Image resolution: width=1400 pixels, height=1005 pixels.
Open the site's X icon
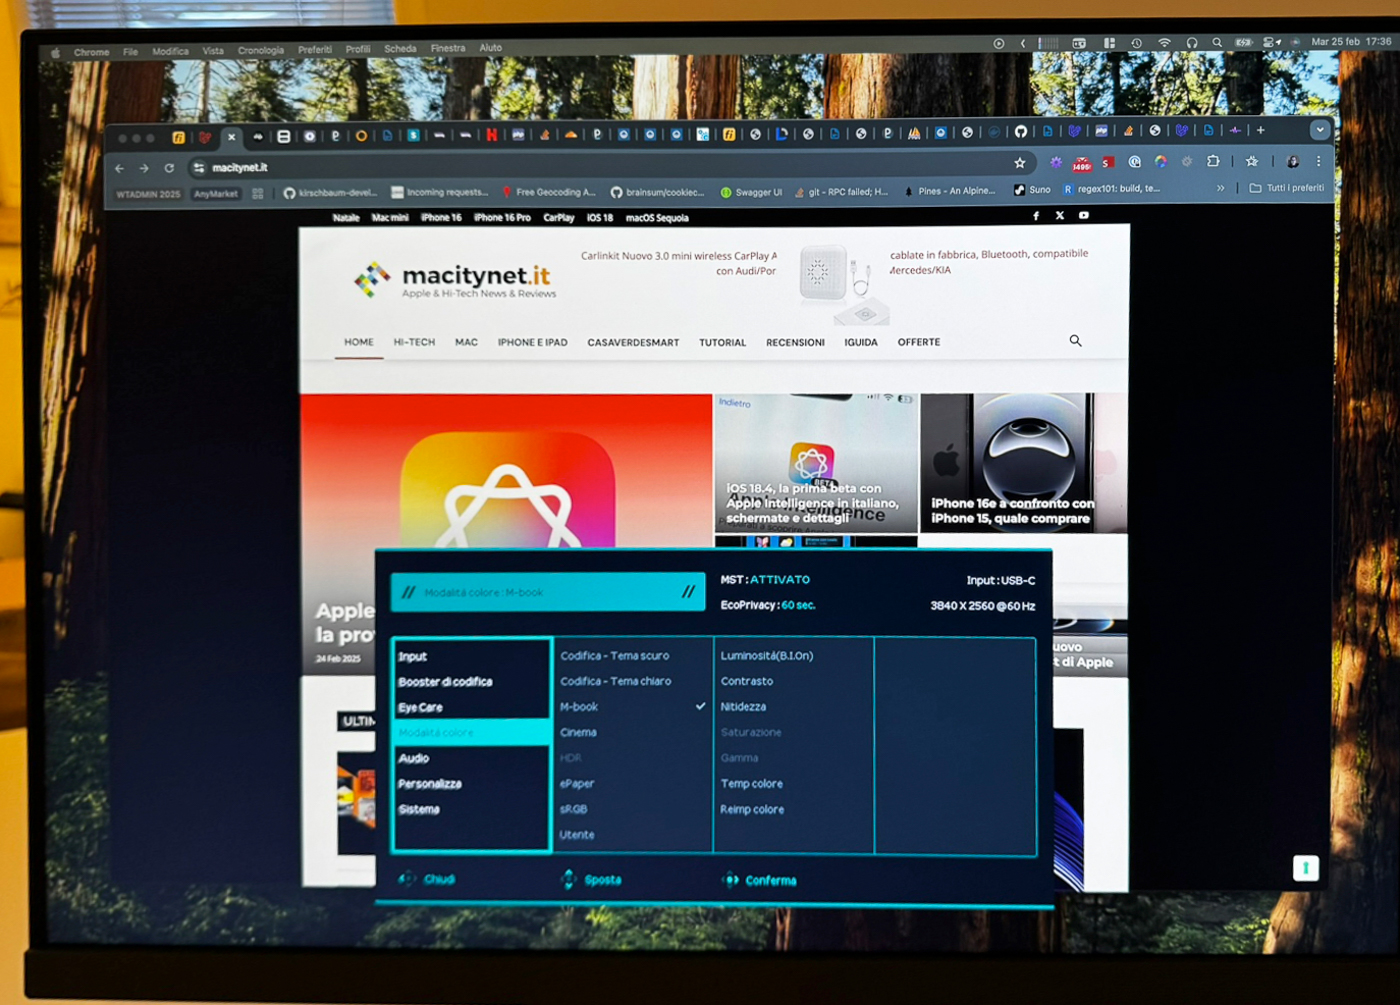[1060, 215]
